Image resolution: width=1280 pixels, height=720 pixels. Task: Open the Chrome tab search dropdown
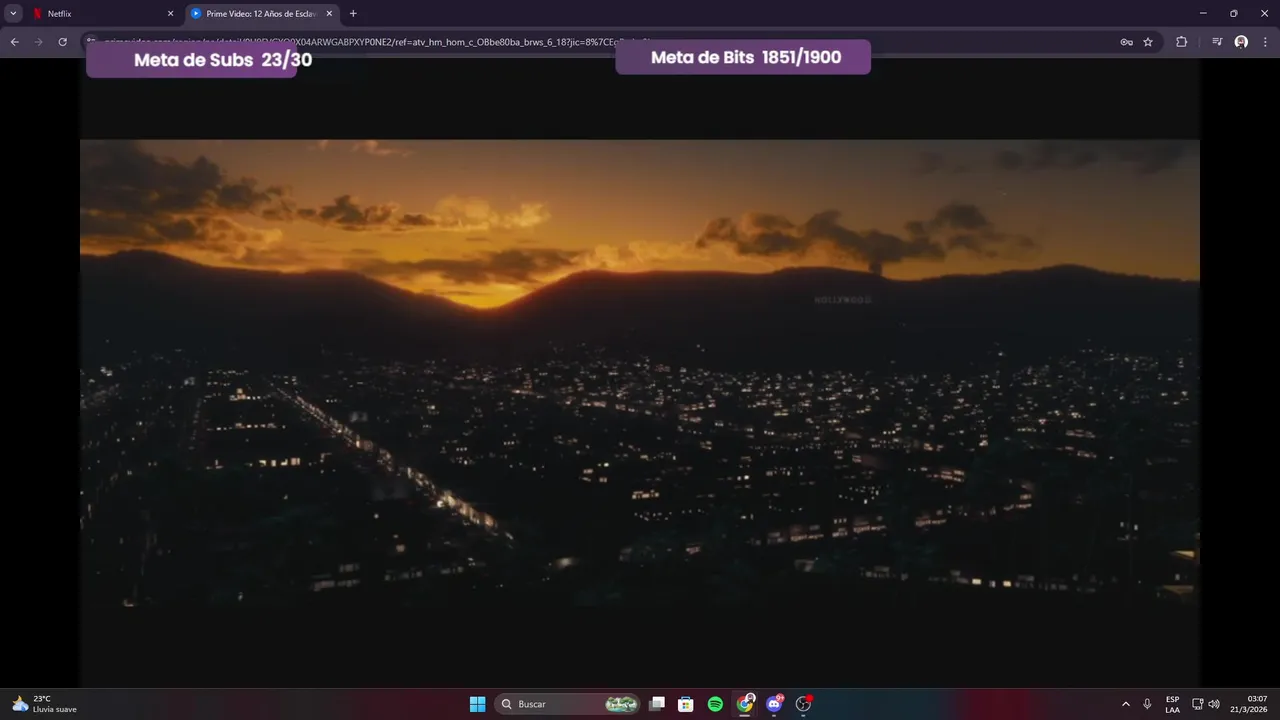13,14
